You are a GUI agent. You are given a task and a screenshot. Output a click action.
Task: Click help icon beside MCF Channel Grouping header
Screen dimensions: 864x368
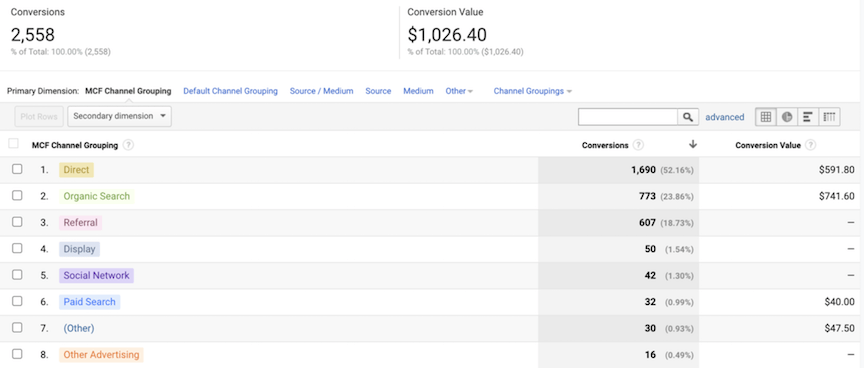tap(128, 145)
